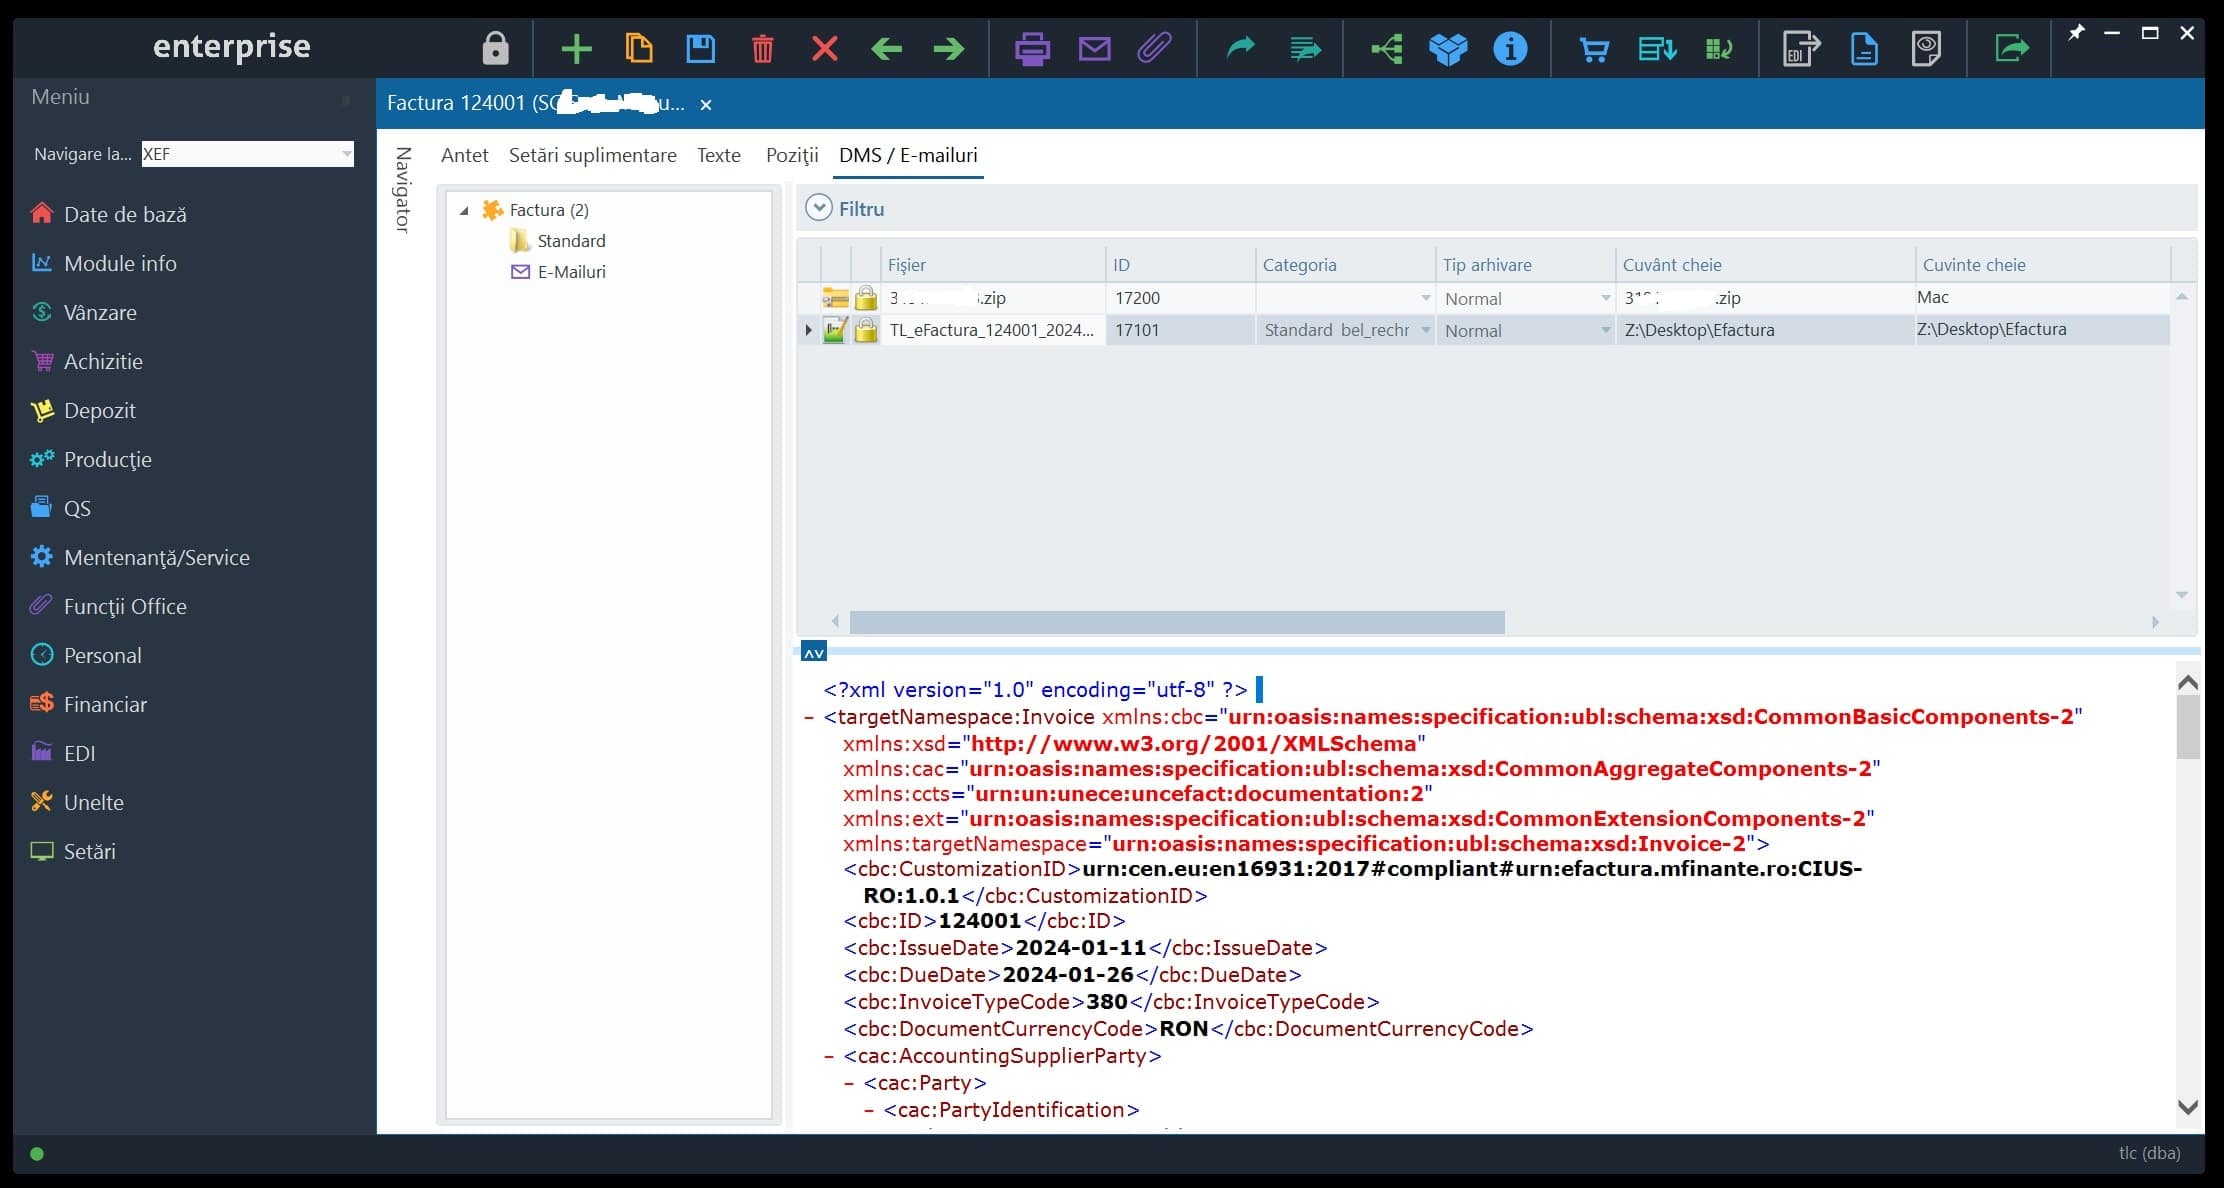2224x1188 pixels.
Task: Open the Depozit menu
Action: 83,410
